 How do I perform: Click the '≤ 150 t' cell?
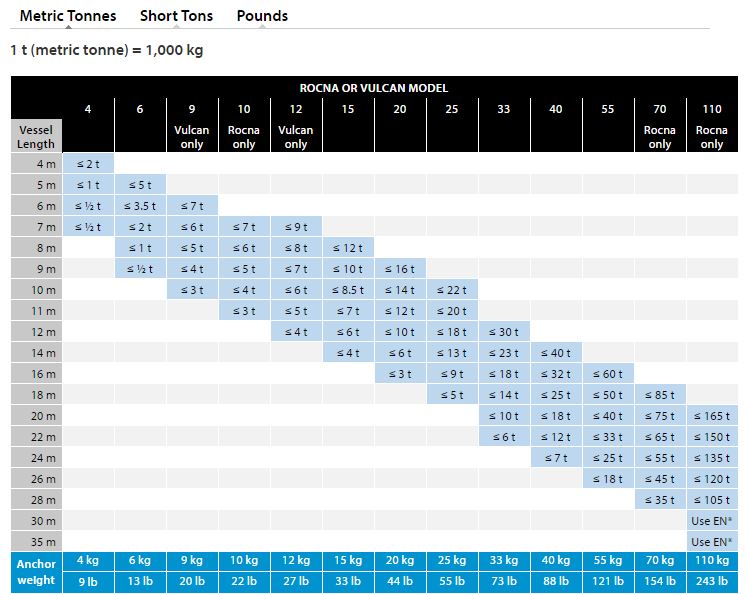[712, 437]
